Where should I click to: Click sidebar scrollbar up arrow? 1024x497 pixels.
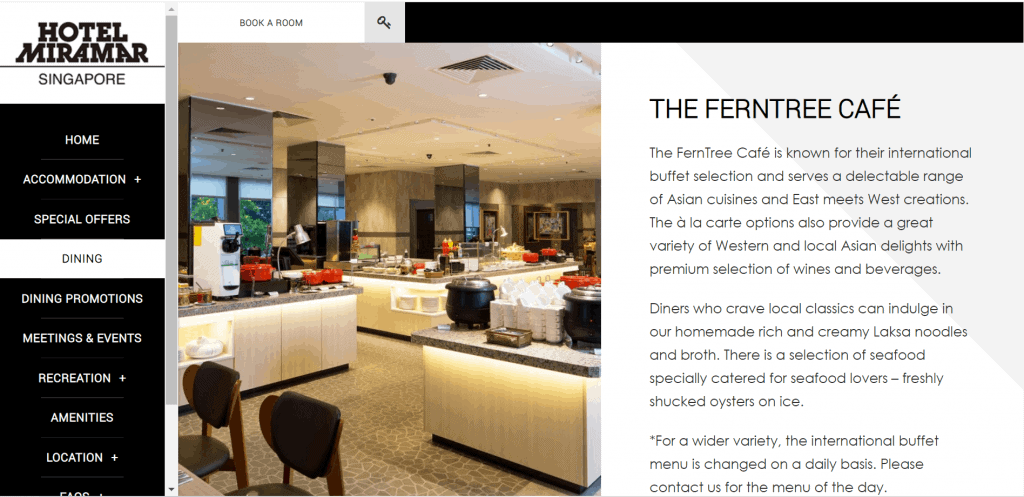(x=171, y=9)
